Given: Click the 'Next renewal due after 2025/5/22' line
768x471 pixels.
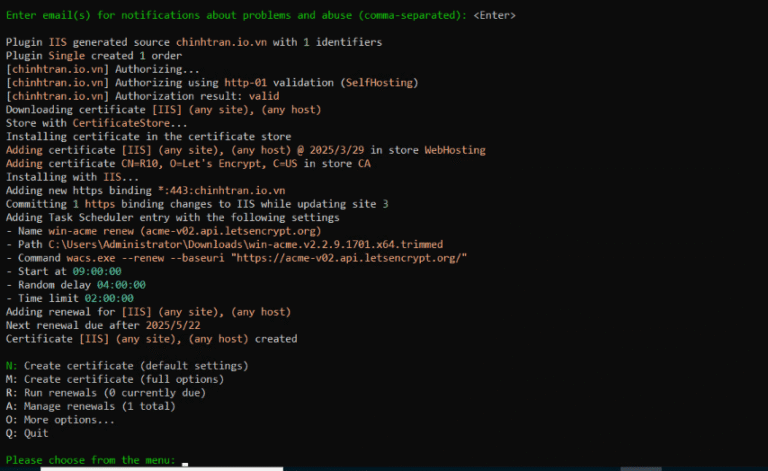Looking at the screenshot, I should [103, 325].
